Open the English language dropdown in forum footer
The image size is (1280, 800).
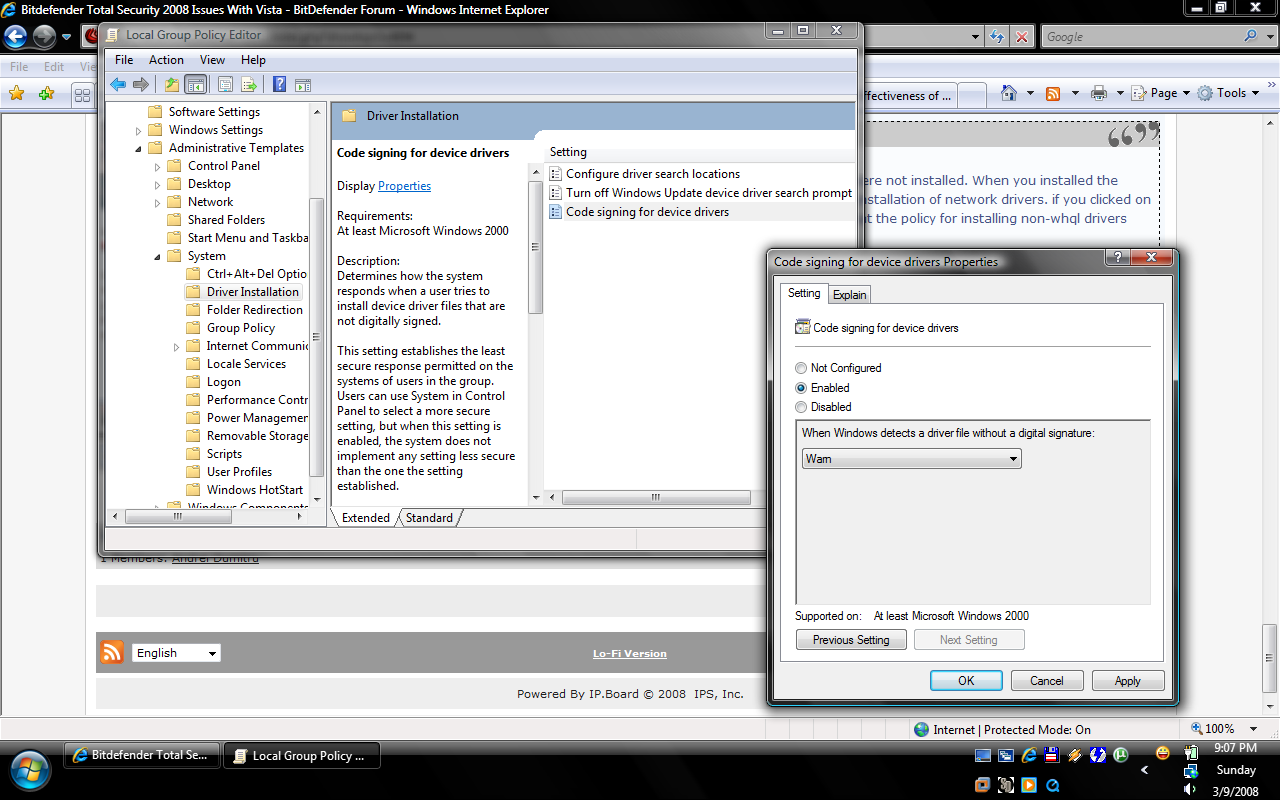pyautogui.click(x=176, y=653)
